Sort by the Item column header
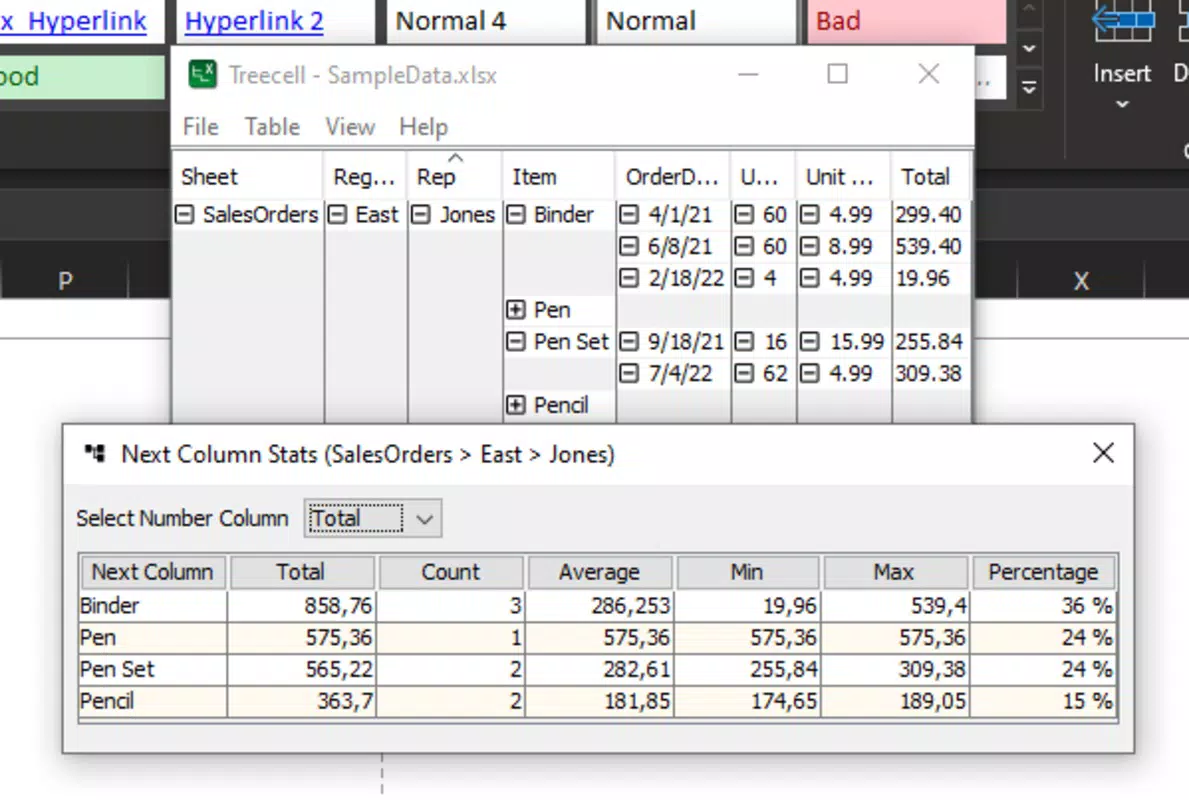The image size is (1189, 800). pyautogui.click(x=559, y=177)
